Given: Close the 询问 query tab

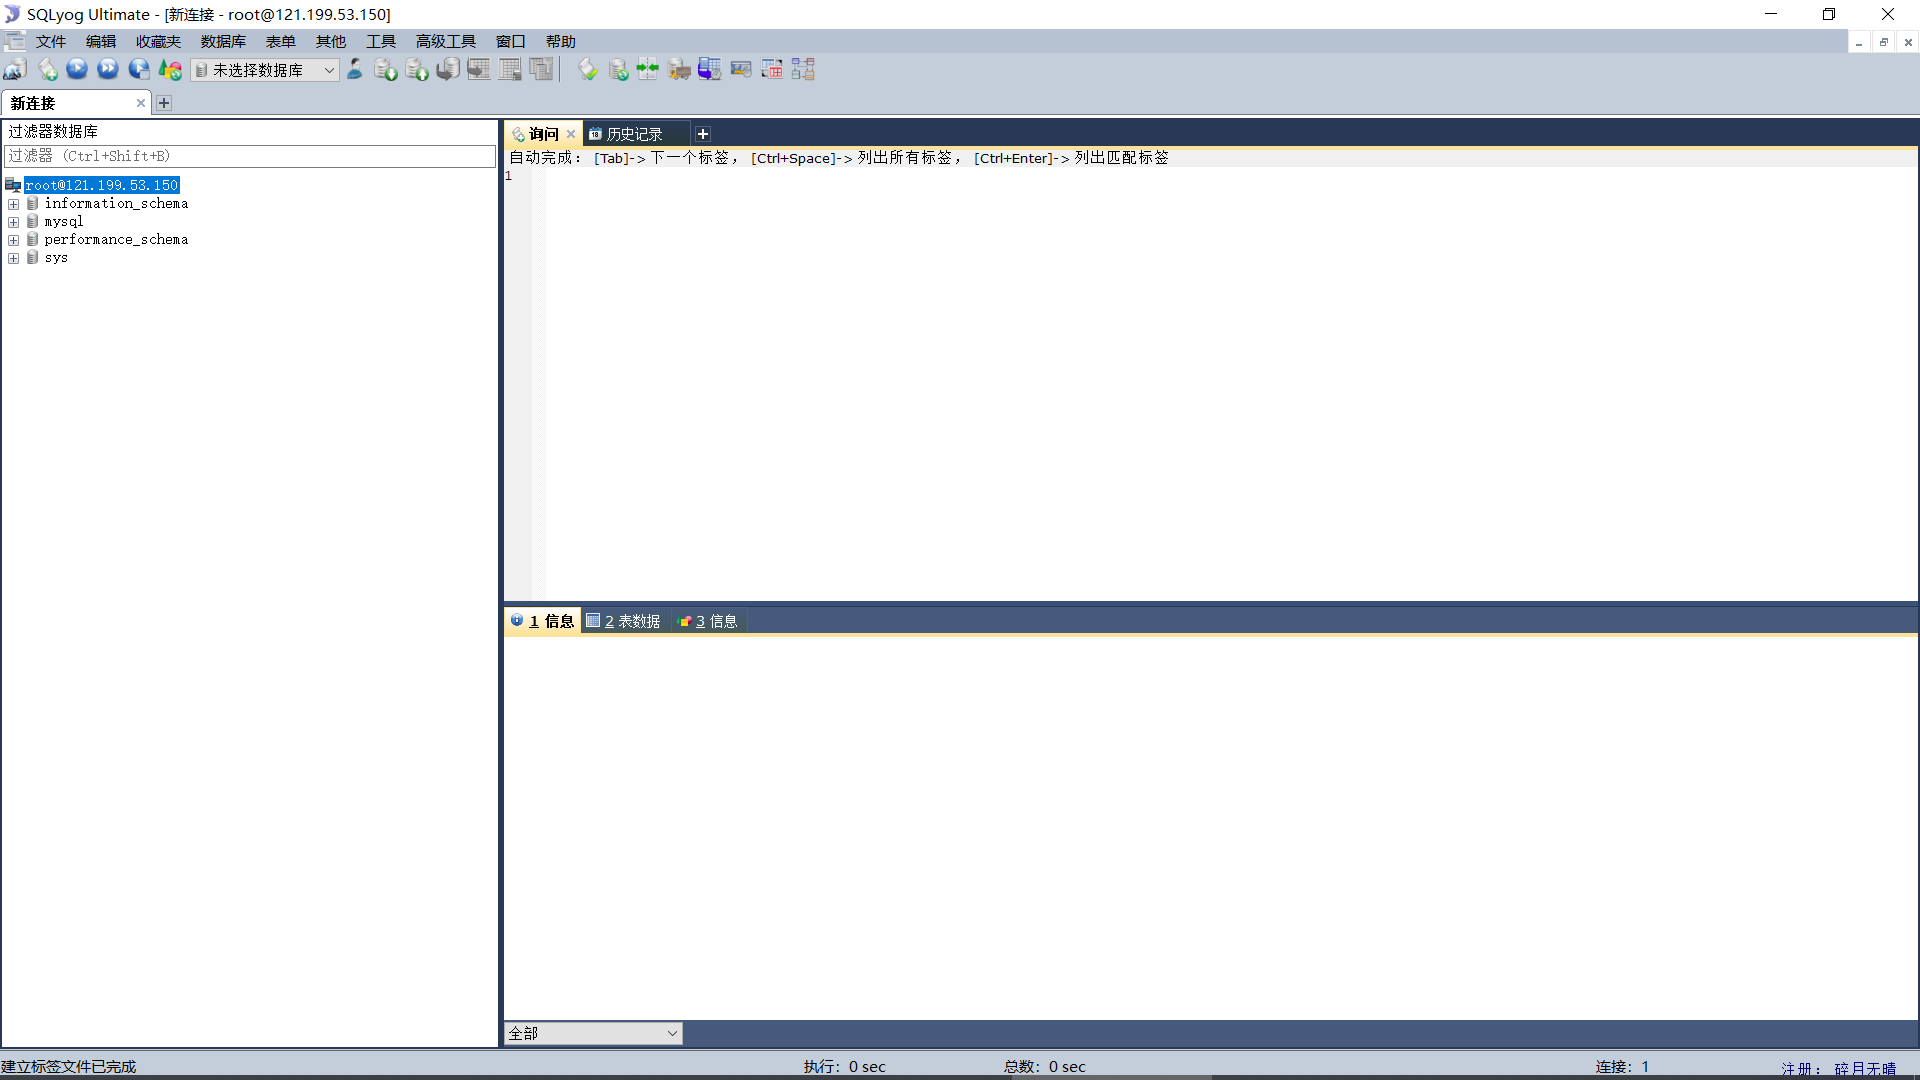Looking at the screenshot, I should (x=571, y=134).
